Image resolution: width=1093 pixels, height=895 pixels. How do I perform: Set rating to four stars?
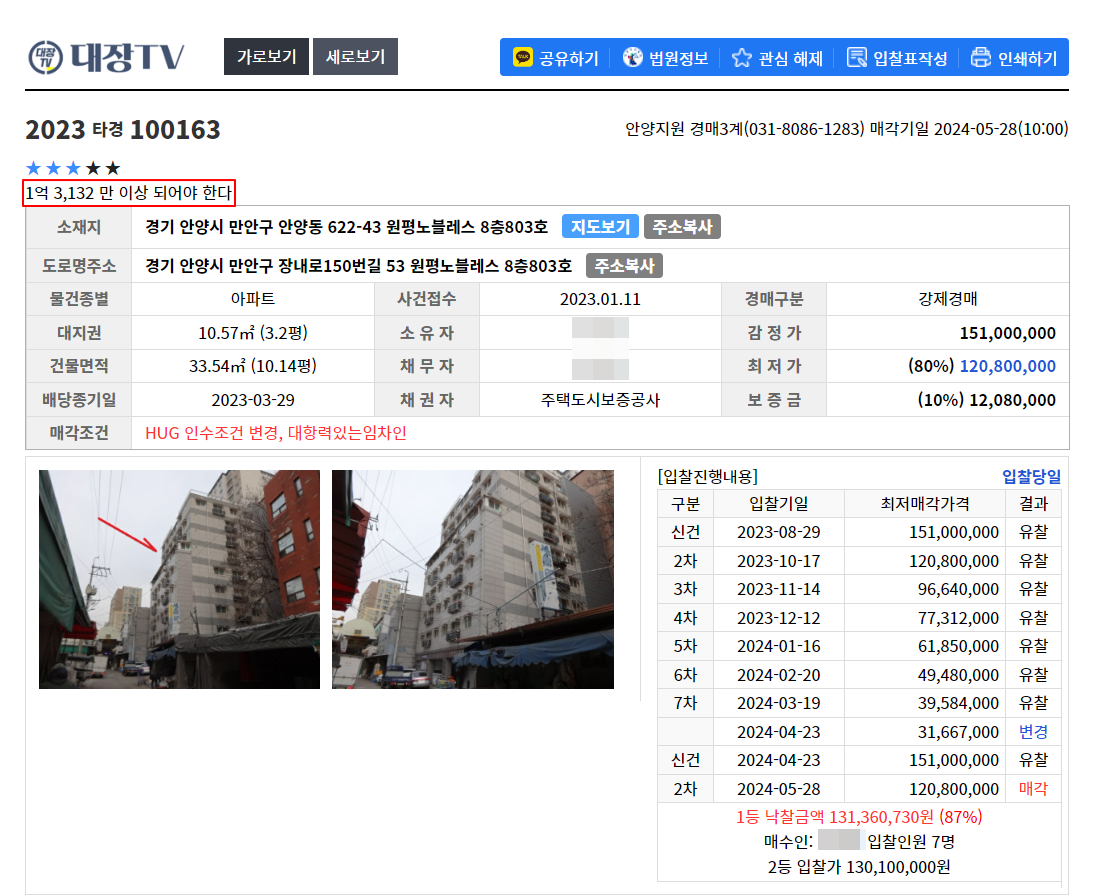click(x=93, y=168)
